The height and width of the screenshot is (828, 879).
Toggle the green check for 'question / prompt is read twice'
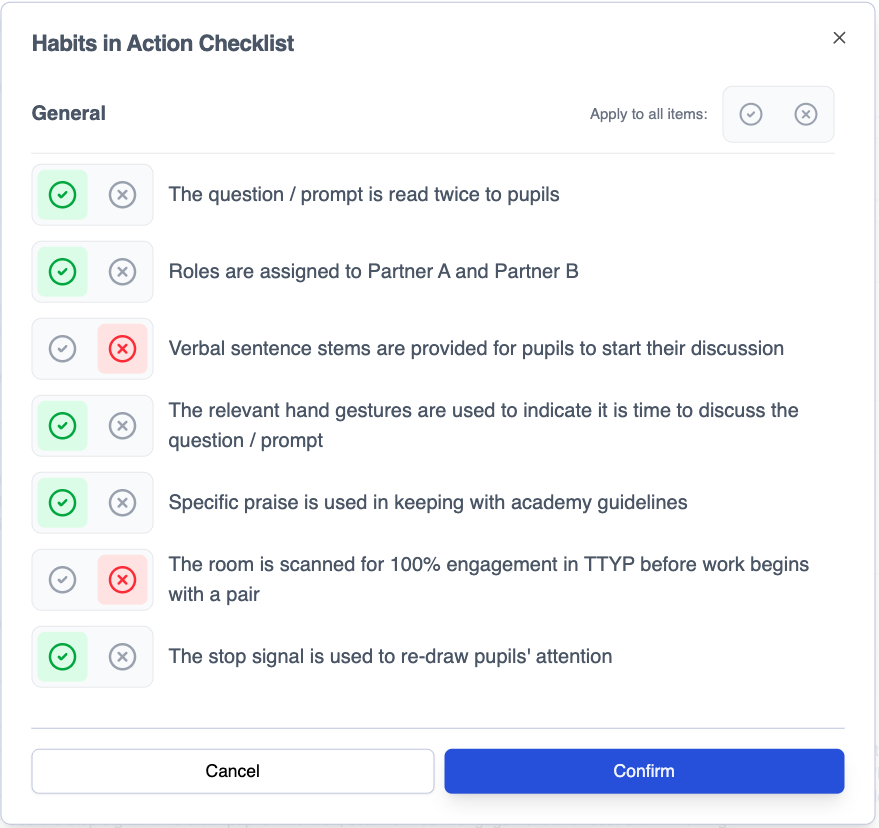coord(63,194)
